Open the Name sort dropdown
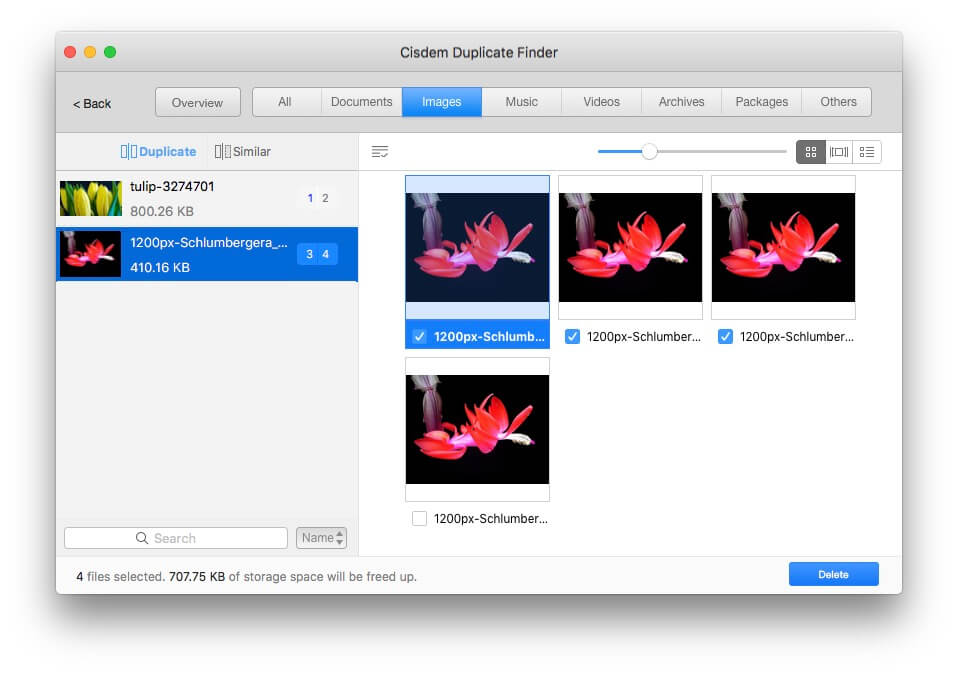The image size is (958, 674). coord(321,538)
